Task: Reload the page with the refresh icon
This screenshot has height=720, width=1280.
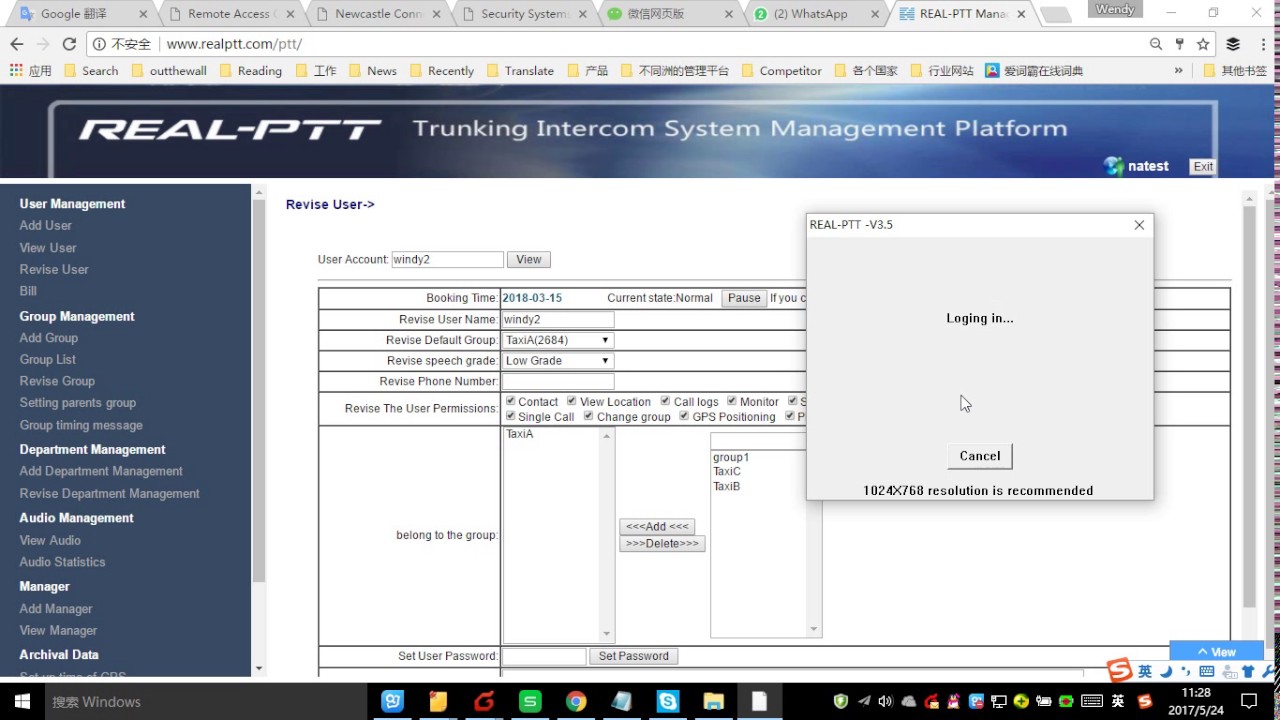Action: [69, 44]
